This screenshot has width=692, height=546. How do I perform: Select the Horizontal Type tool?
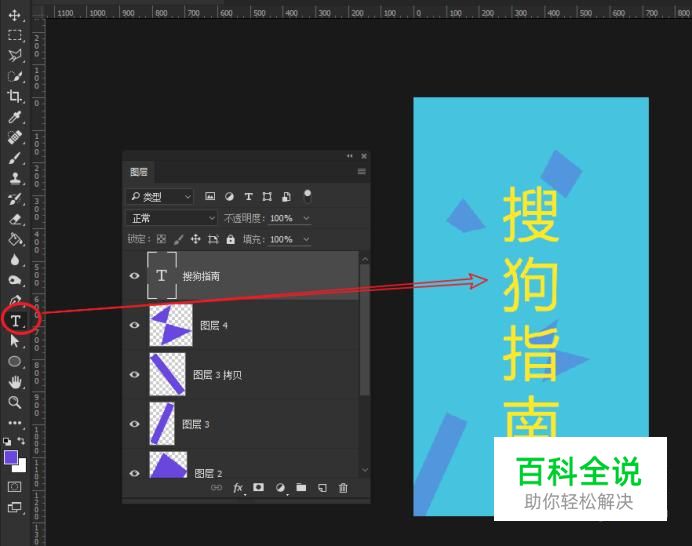click(15, 321)
